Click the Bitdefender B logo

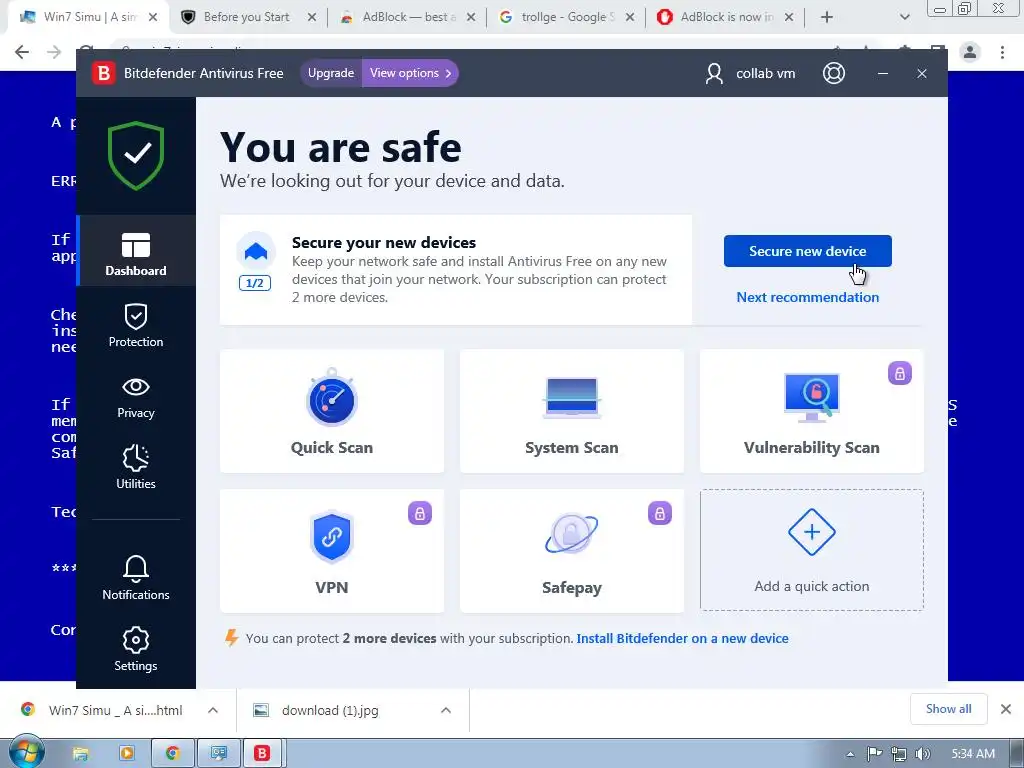[x=103, y=73]
